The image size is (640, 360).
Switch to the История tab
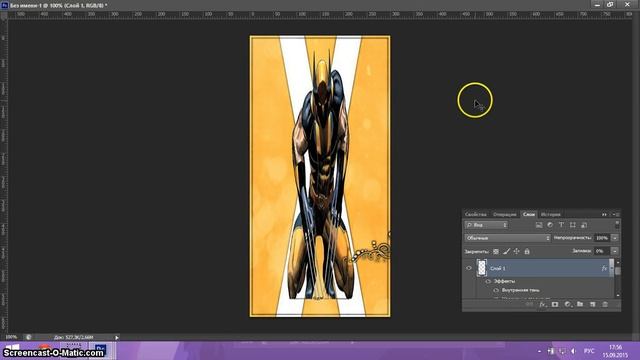point(551,214)
